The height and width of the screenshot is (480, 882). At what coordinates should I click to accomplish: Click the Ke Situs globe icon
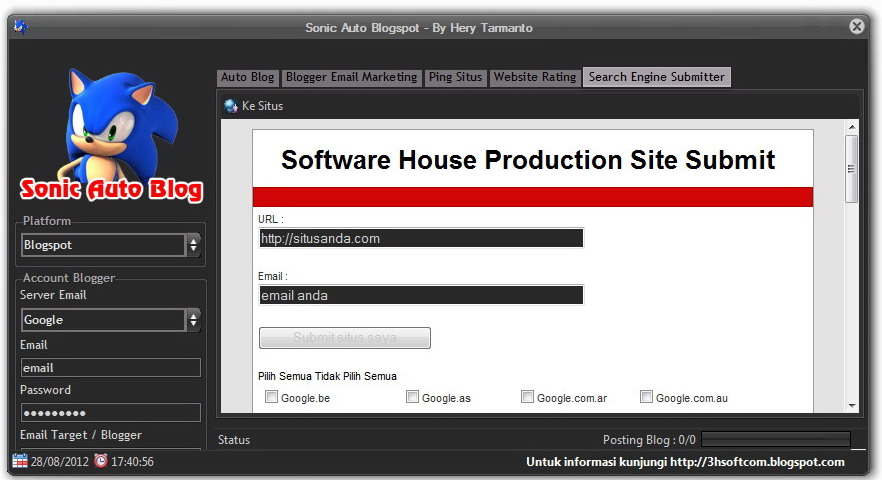click(231, 106)
